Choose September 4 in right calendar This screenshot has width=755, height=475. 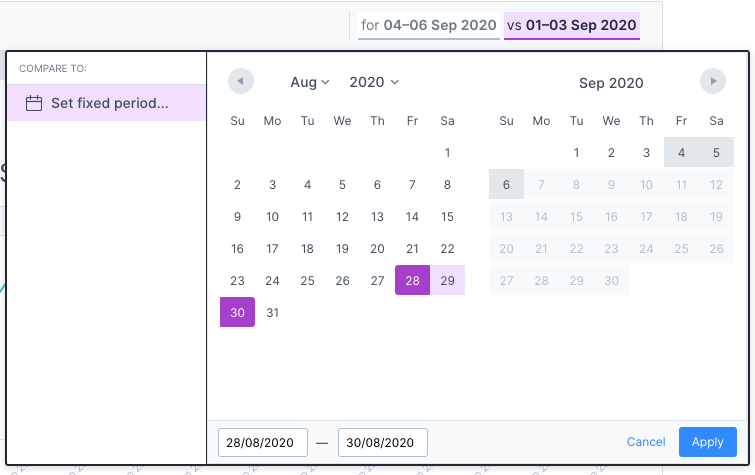click(681, 153)
